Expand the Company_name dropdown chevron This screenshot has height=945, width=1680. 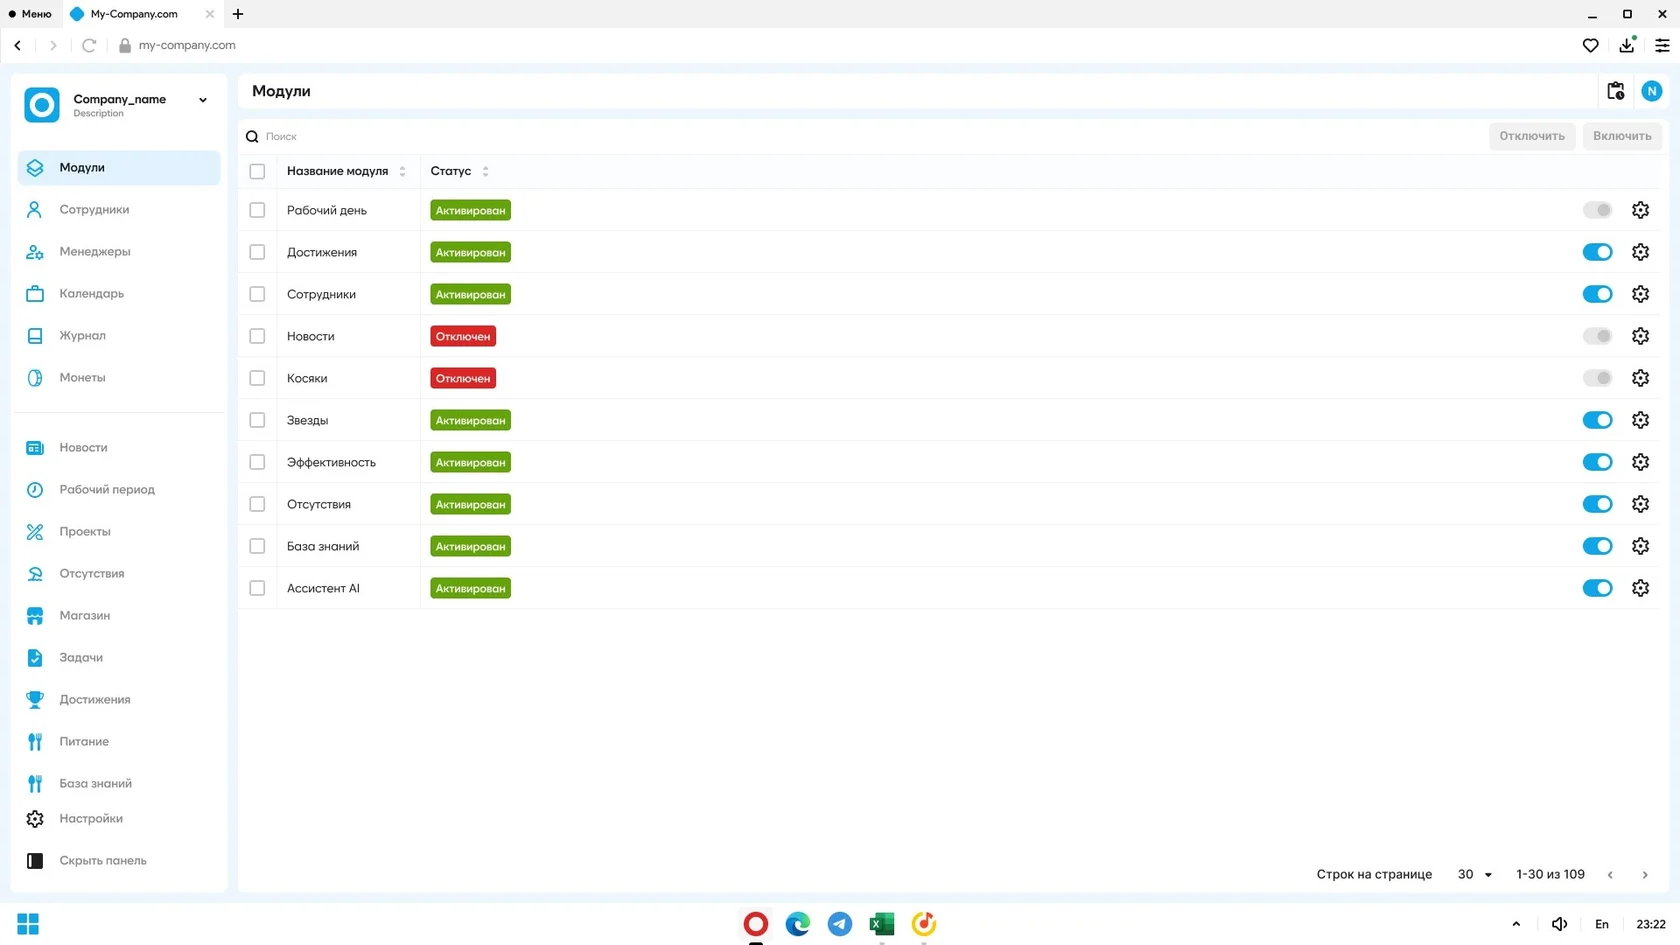pyautogui.click(x=203, y=100)
